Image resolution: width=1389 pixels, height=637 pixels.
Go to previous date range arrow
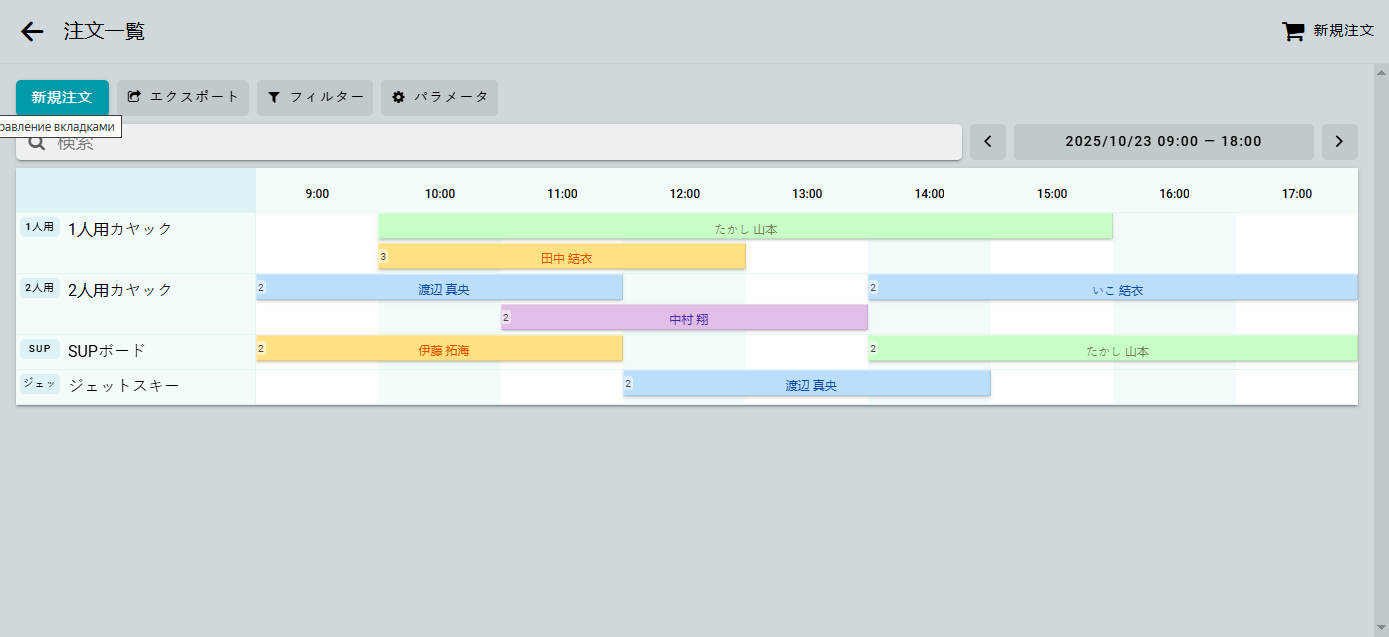click(x=988, y=142)
